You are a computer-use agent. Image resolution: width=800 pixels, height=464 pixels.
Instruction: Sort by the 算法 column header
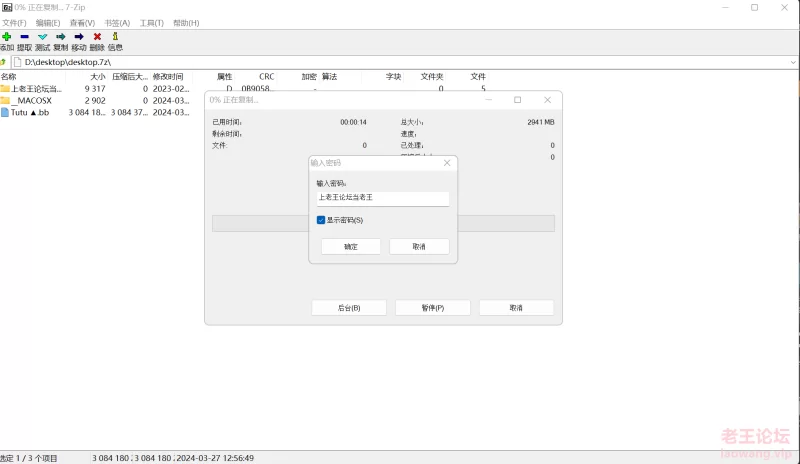pos(330,77)
